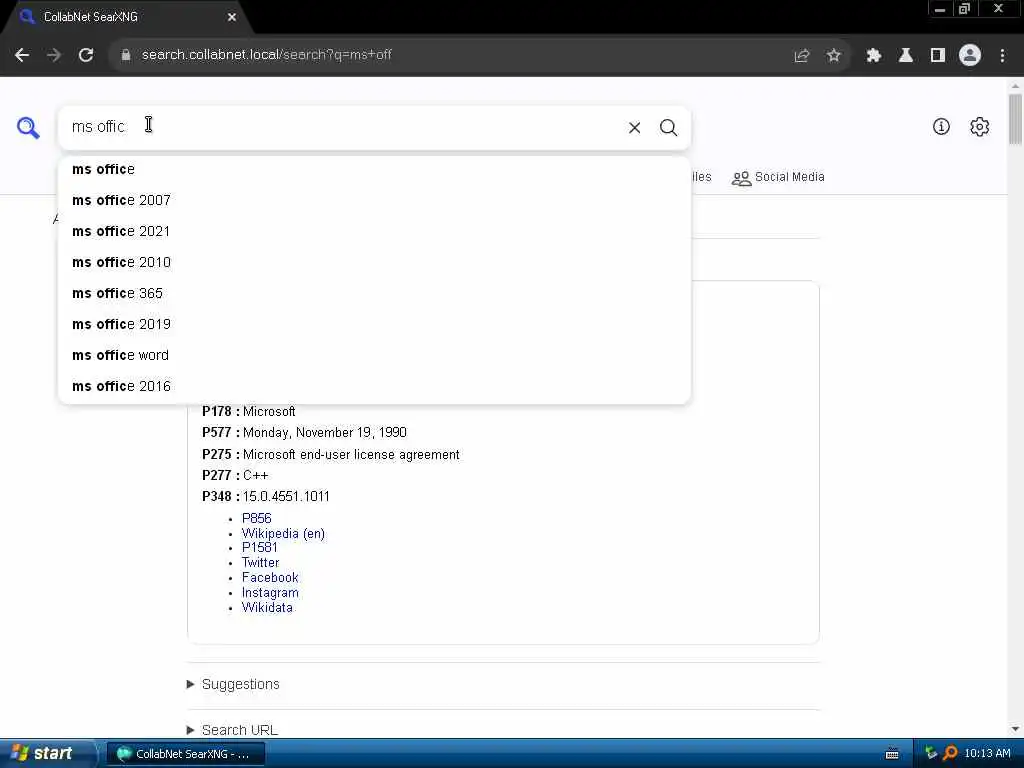Click the browser address bar URL
Viewport: 1024px width, 768px height.
point(266,55)
